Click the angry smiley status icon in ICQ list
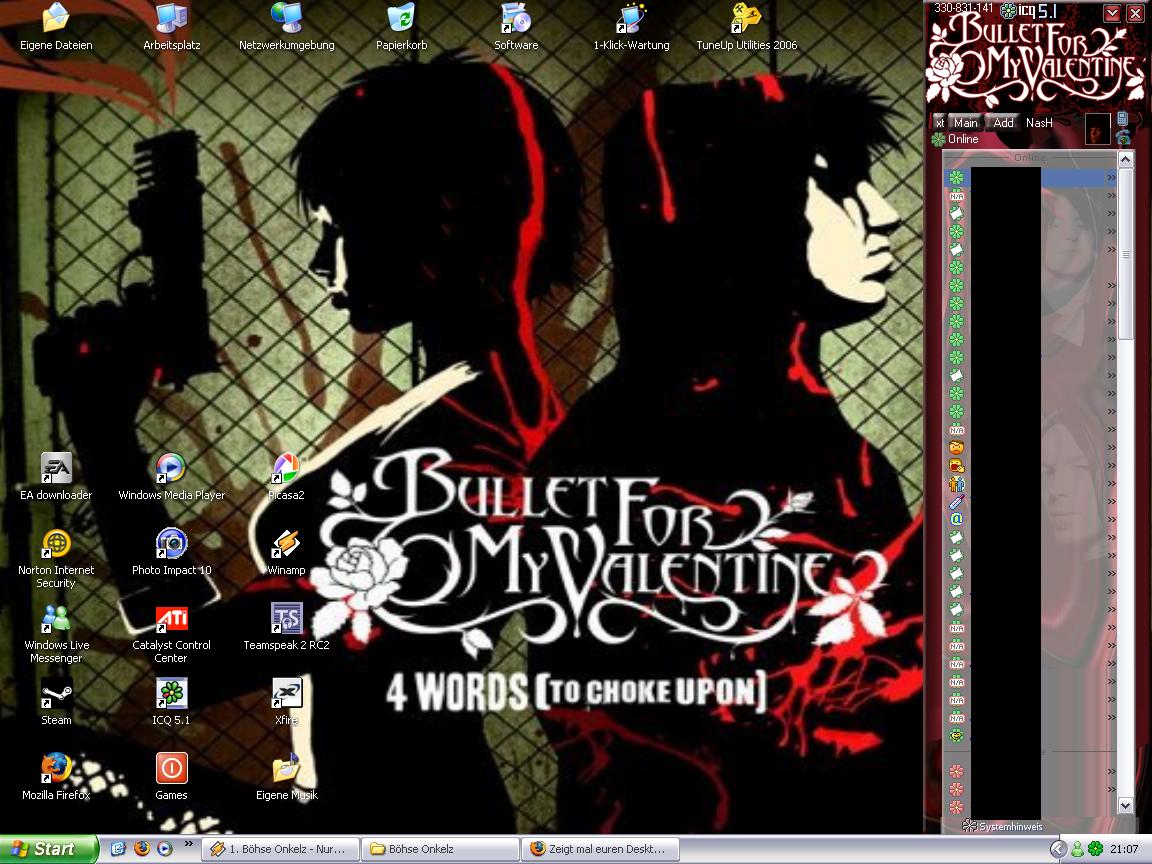The width and height of the screenshot is (1152, 864). 956,447
